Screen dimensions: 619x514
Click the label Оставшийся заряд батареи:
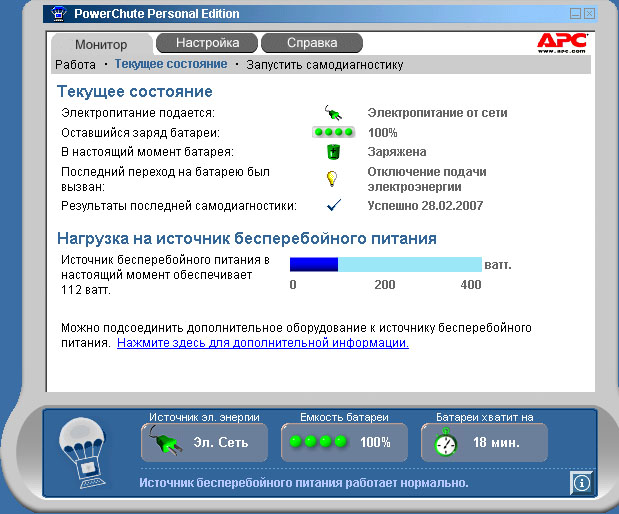pyautogui.click(x=140, y=133)
